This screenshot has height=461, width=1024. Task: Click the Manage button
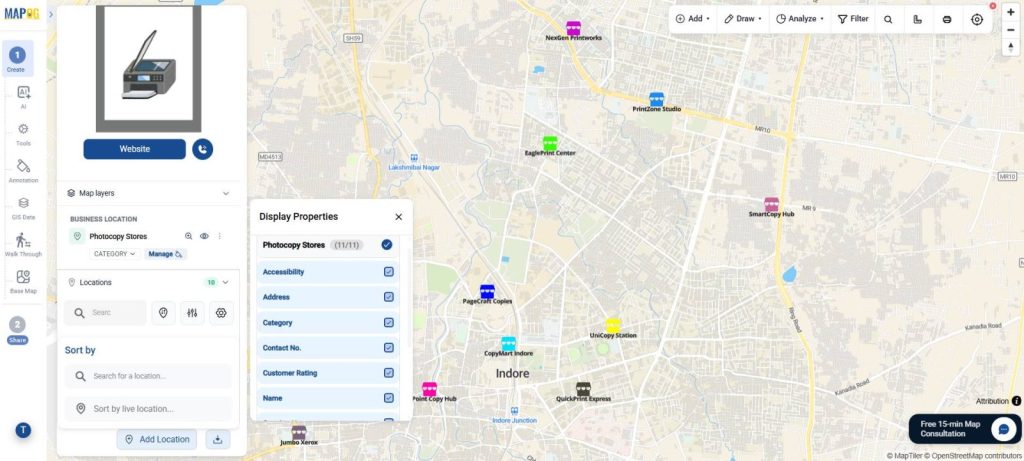click(x=166, y=254)
